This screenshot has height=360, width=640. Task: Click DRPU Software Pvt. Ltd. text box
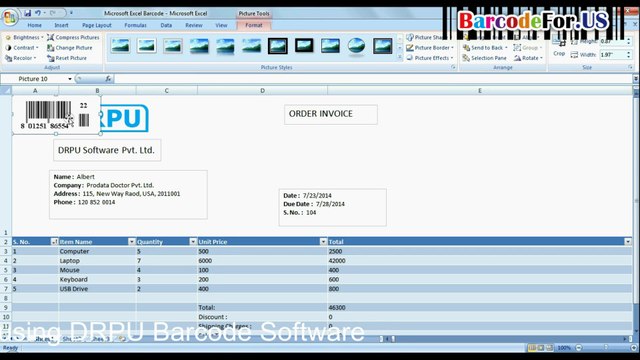point(107,150)
